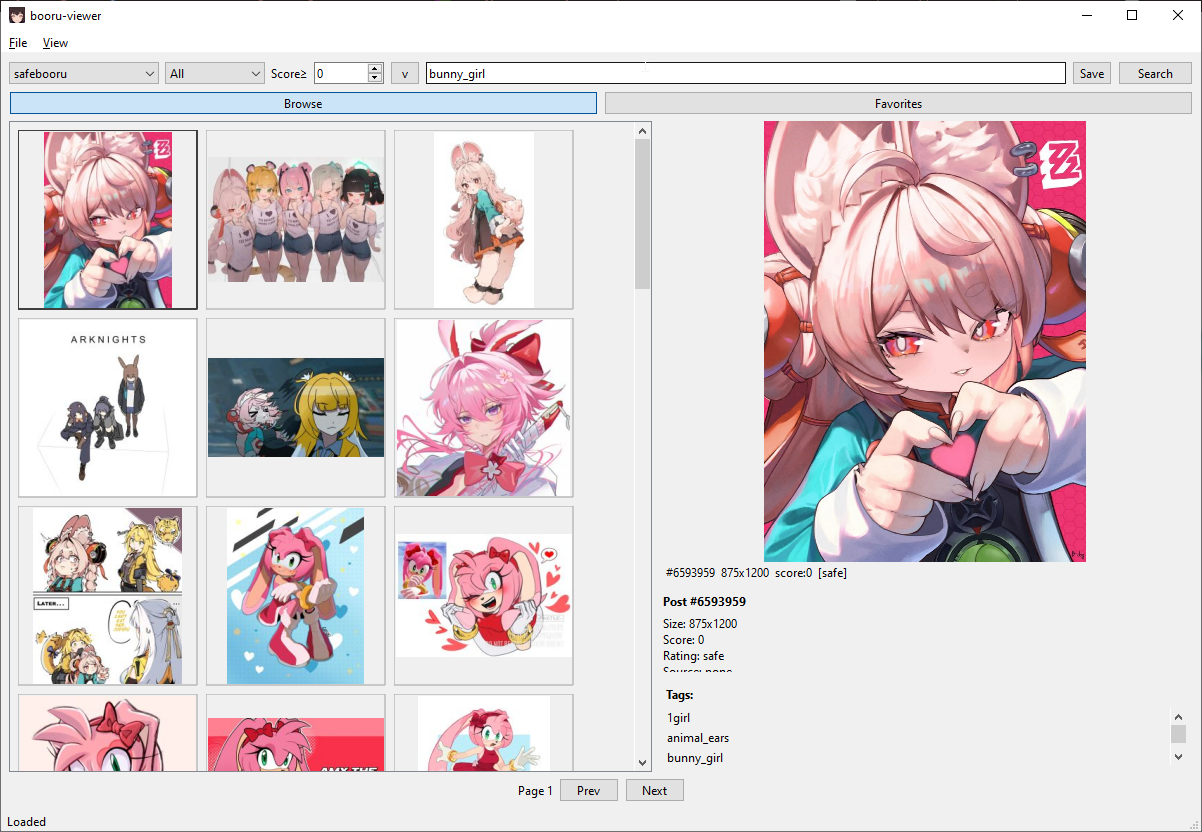Click the up arrow beside the Tags list
Screen dimensions: 1202x832
coord(1179,716)
